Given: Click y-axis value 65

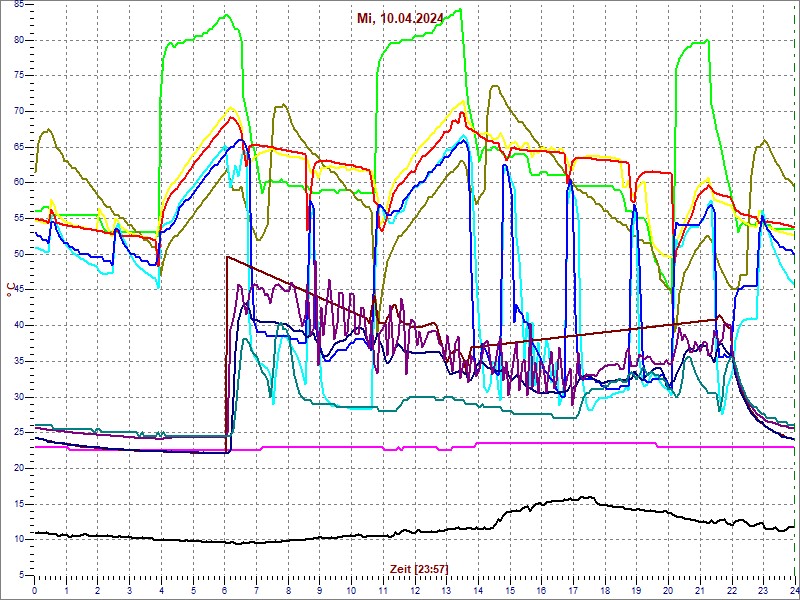Looking at the screenshot, I should (x=19, y=147).
